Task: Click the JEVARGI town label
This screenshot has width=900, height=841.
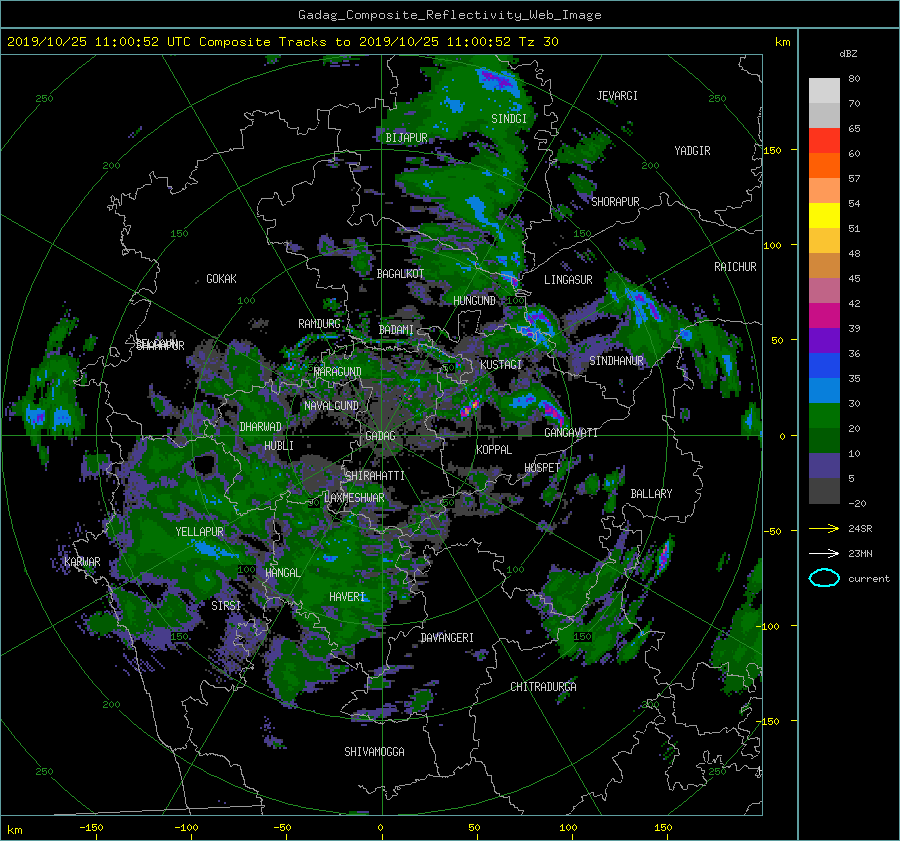Action: pyautogui.click(x=617, y=96)
